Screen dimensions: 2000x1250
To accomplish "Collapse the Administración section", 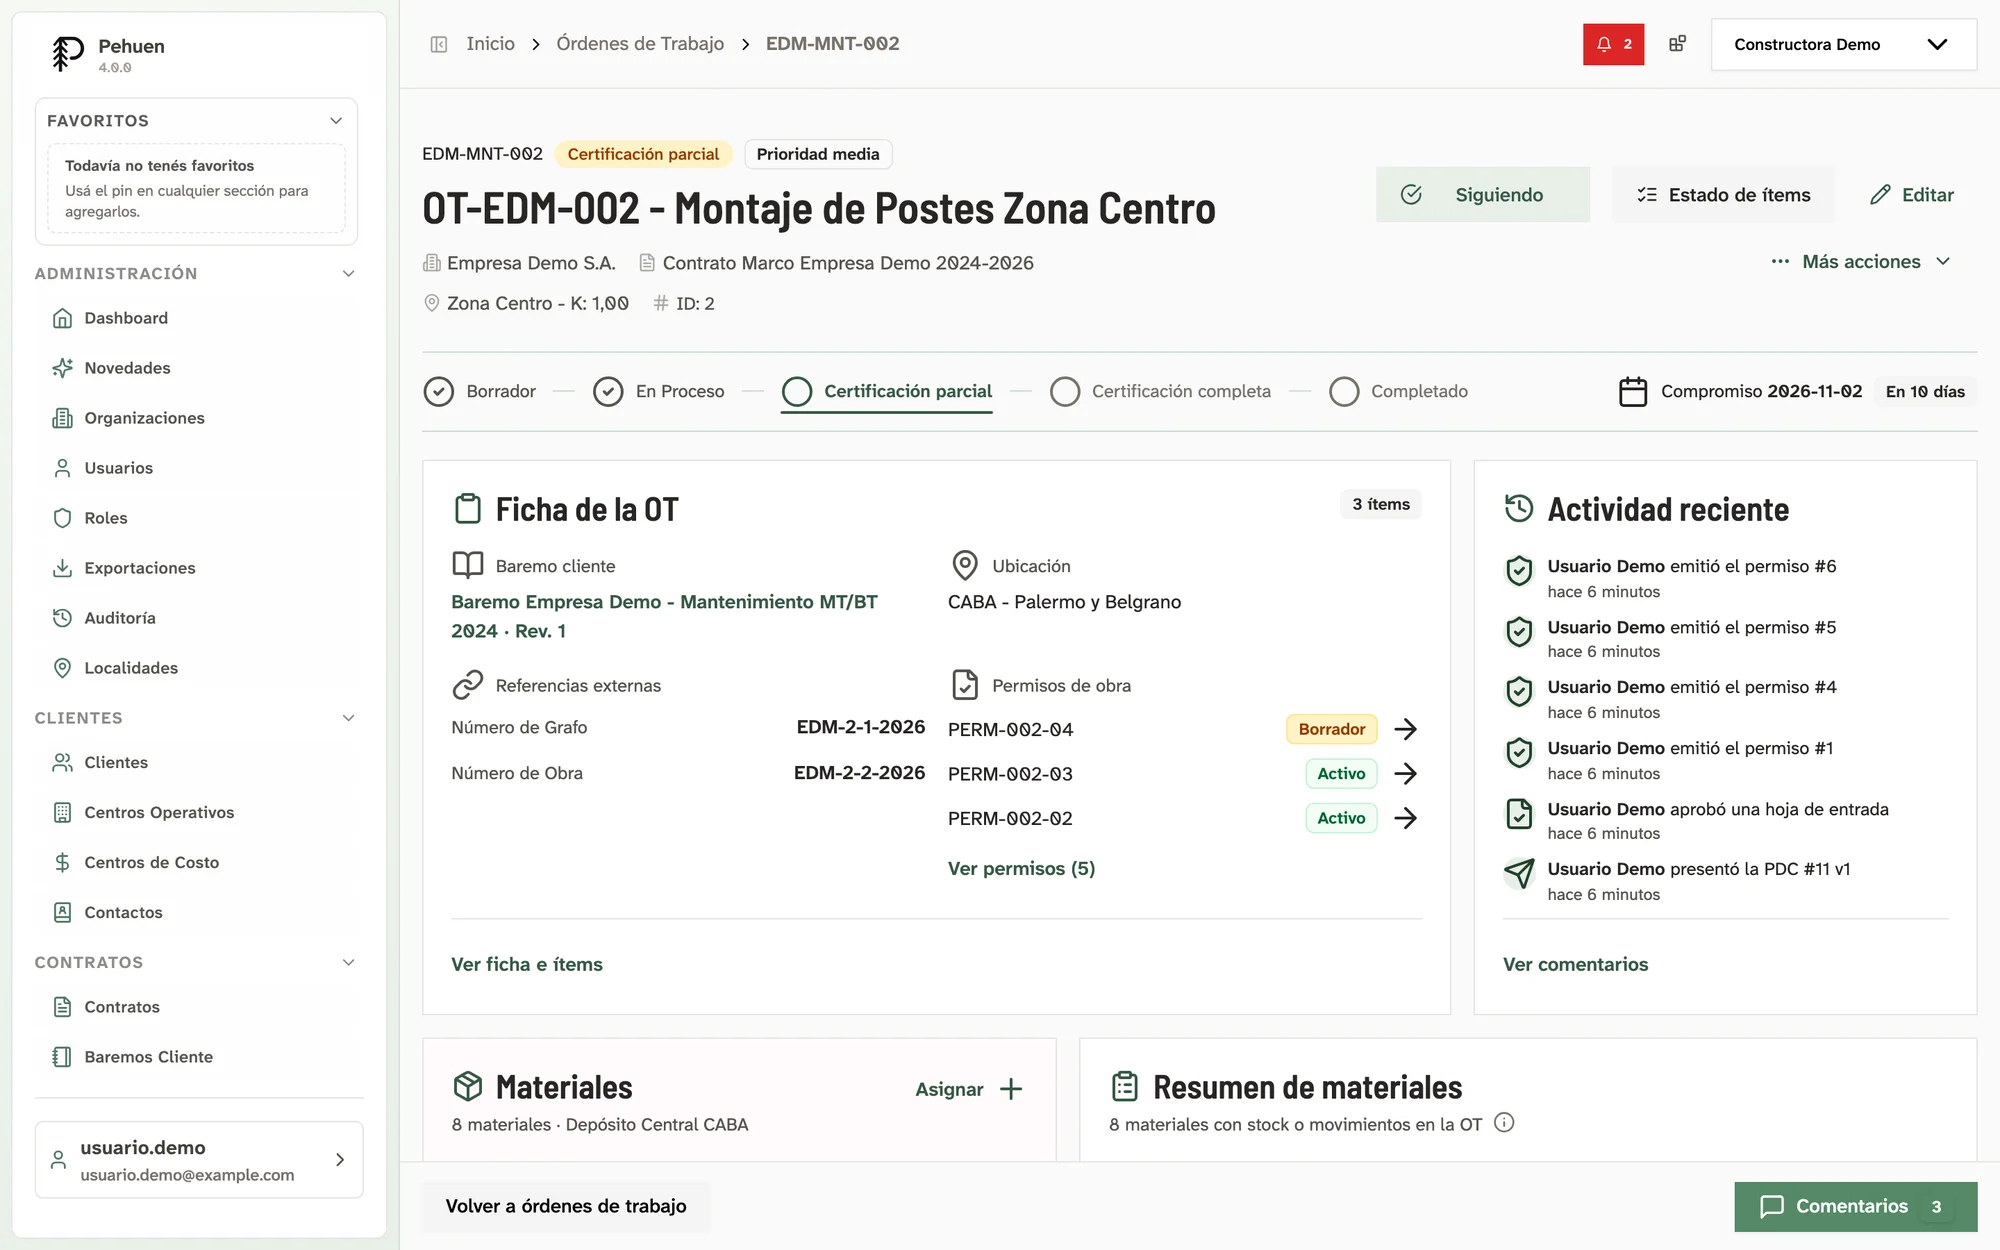I will [x=348, y=274].
